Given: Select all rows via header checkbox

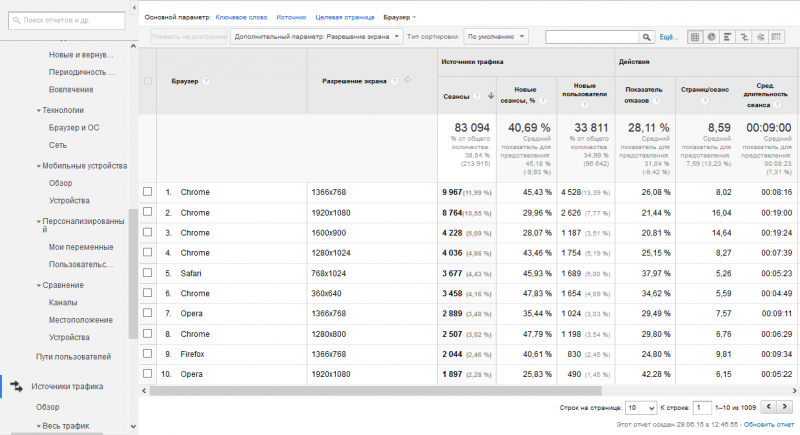Looking at the screenshot, I should point(148,80).
